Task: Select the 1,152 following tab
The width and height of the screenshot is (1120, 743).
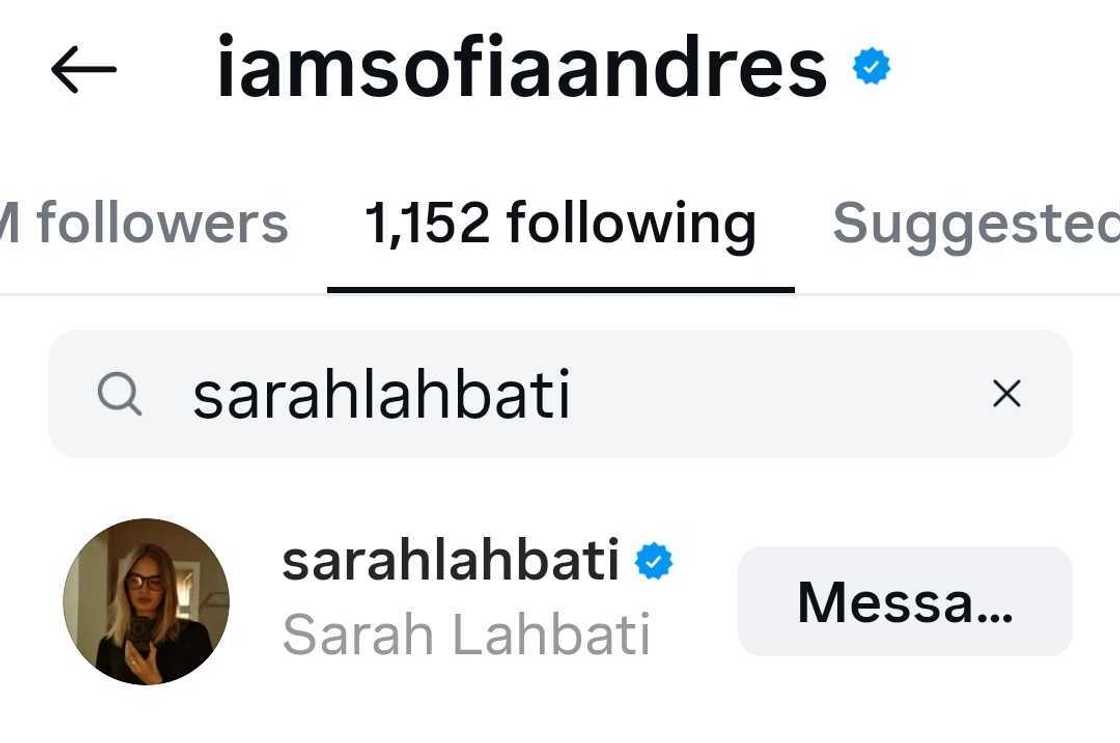Action: point(561,224)
